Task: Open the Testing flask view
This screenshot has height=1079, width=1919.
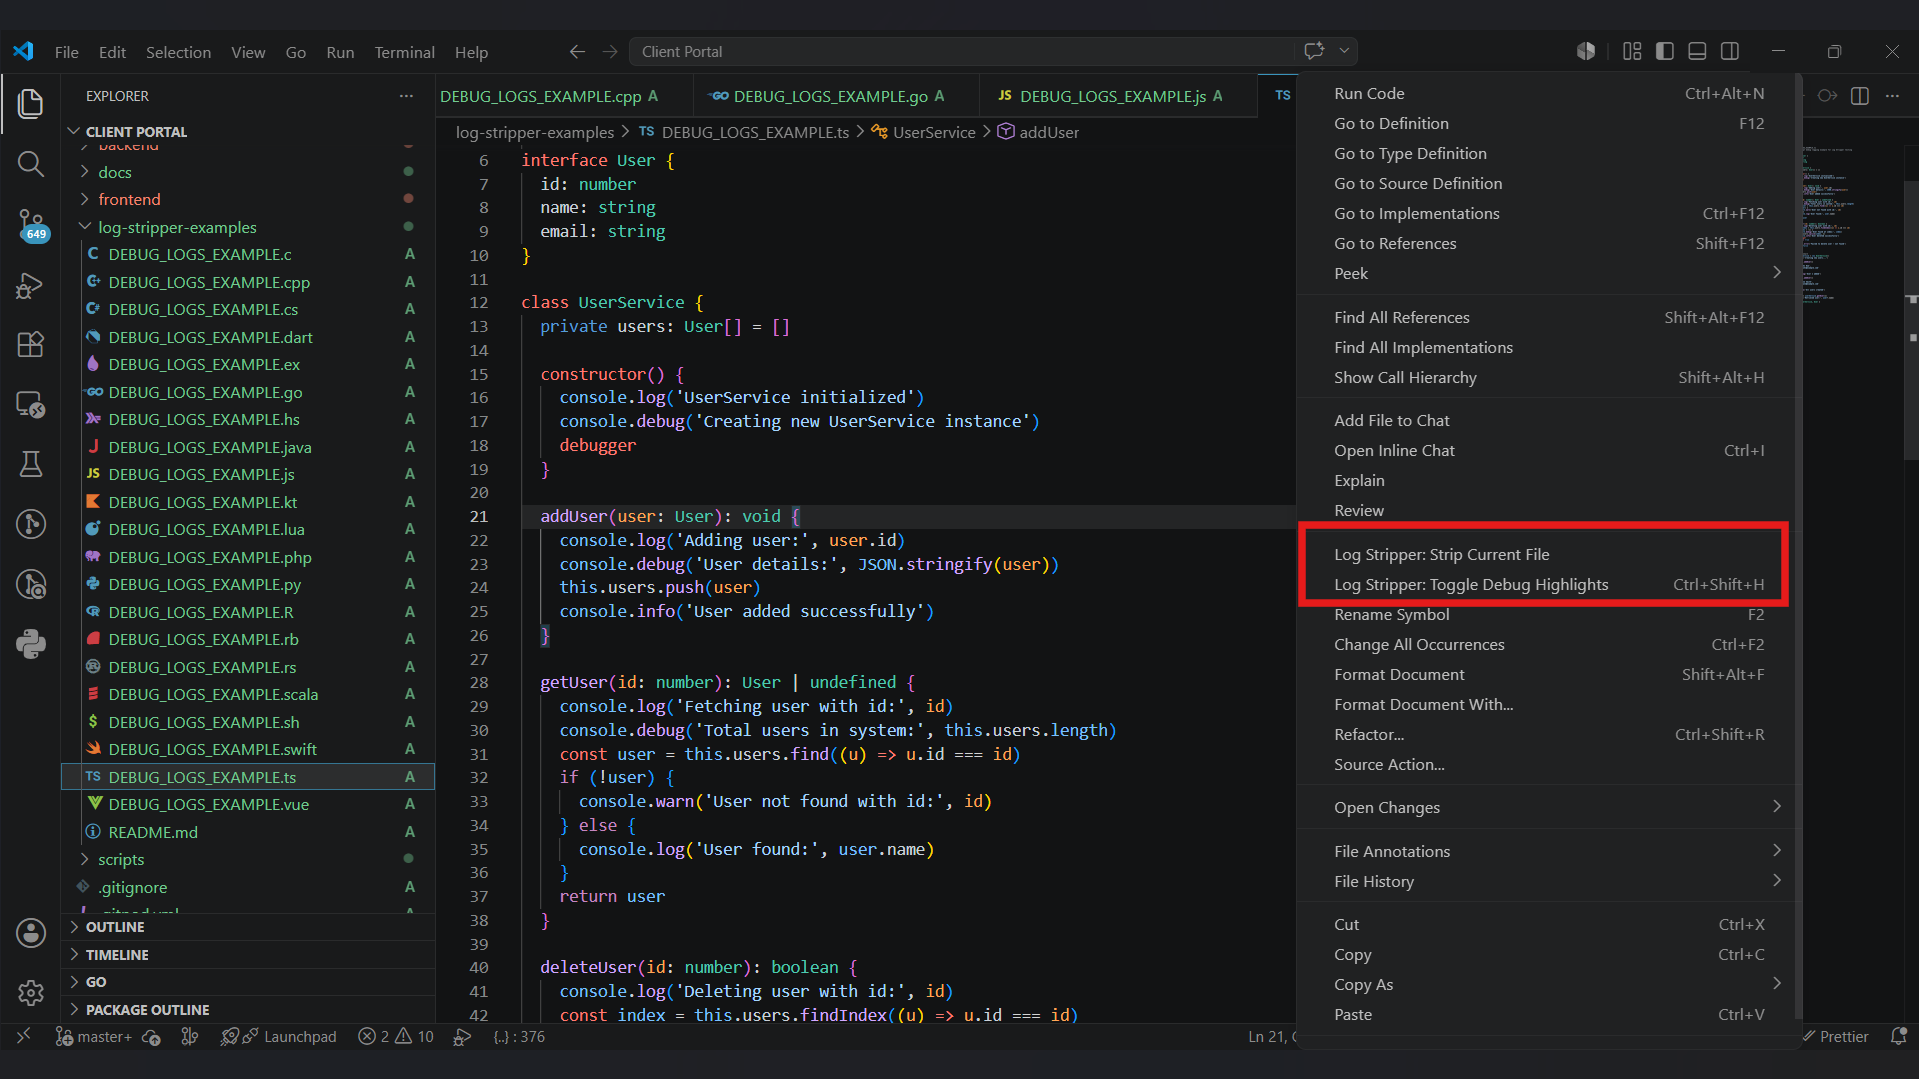Action: [31, 464]
